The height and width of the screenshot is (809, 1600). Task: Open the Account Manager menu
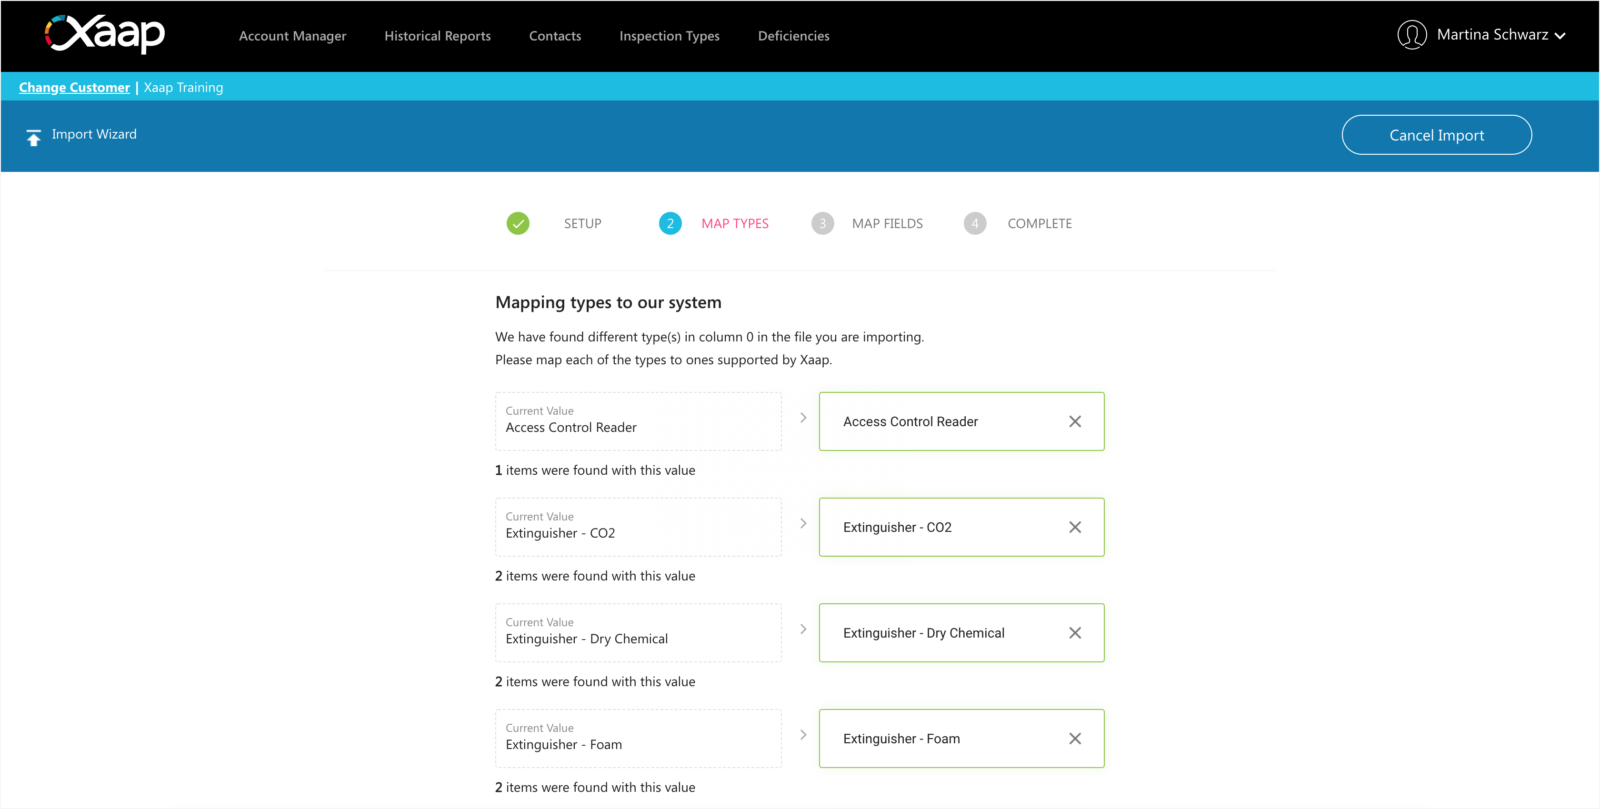point(292,36)
